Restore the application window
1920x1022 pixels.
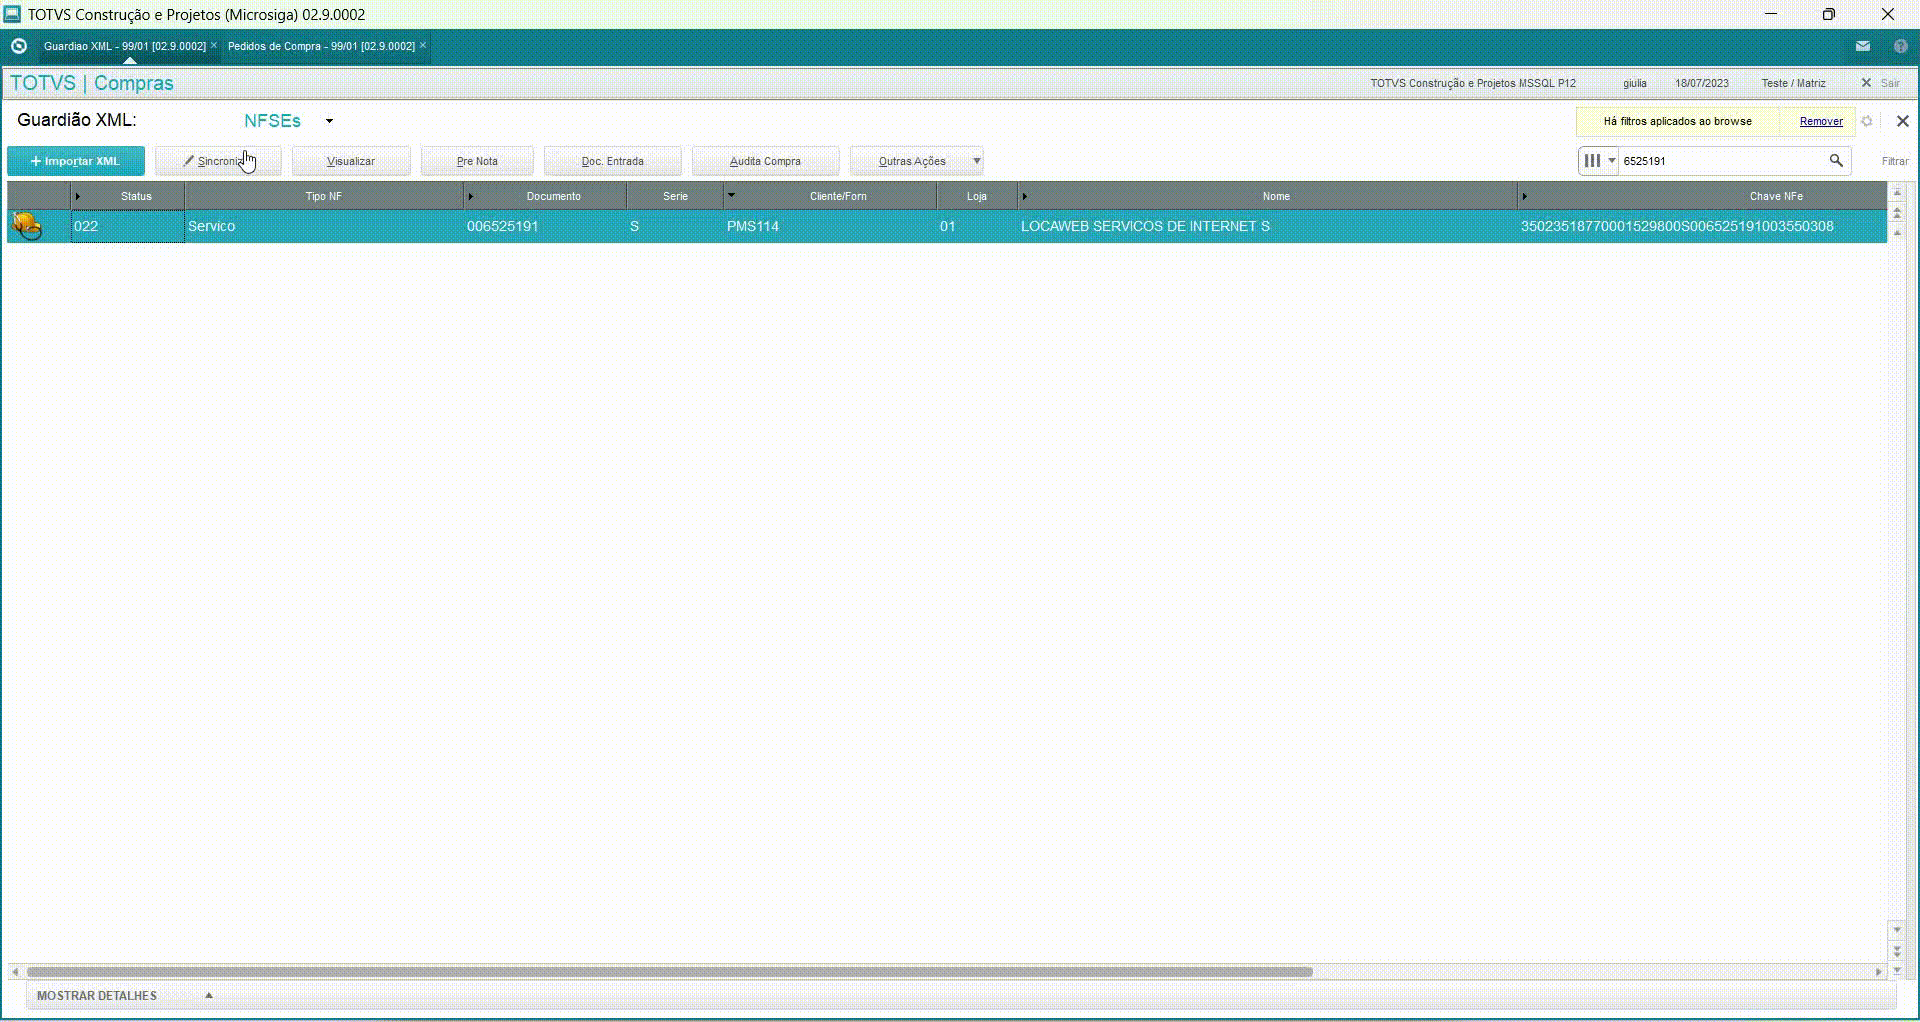(x=1829, y=14)
